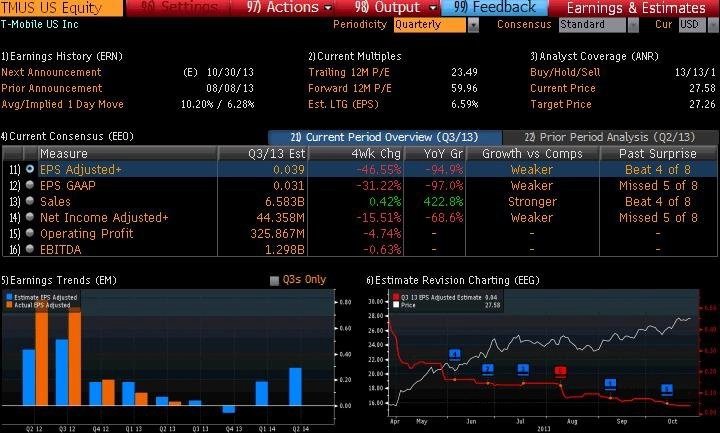Open the Consensus Standard dropdown
Screen dimensions: 720x433
592,25
